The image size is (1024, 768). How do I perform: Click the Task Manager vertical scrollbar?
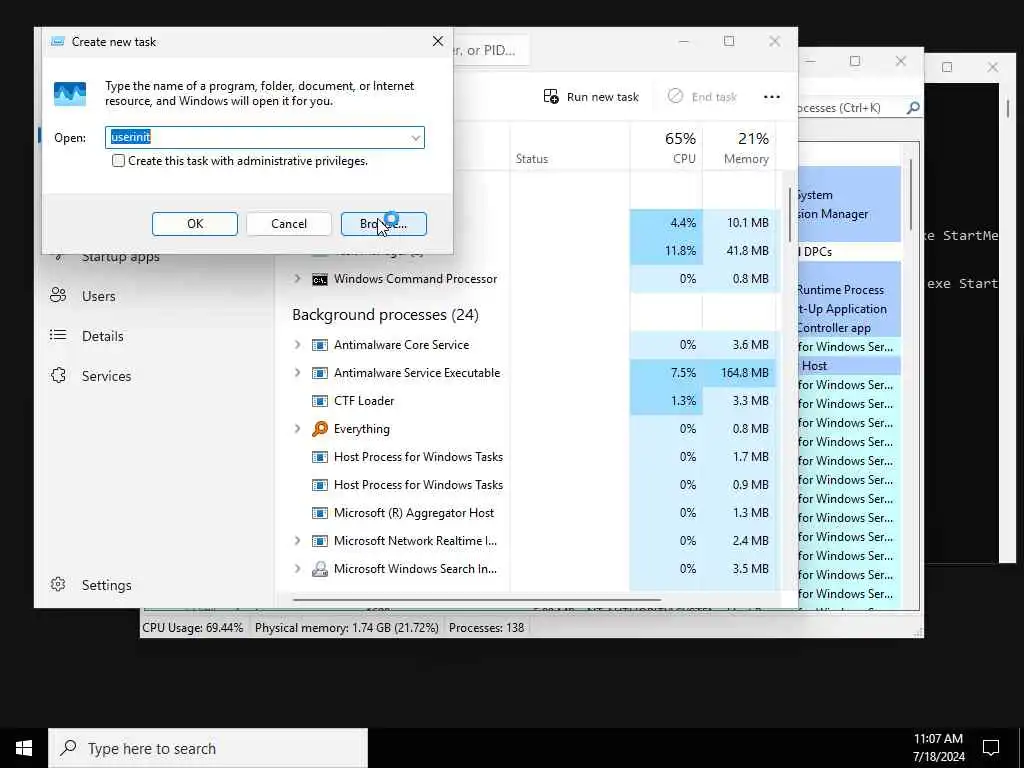[790, 216]
